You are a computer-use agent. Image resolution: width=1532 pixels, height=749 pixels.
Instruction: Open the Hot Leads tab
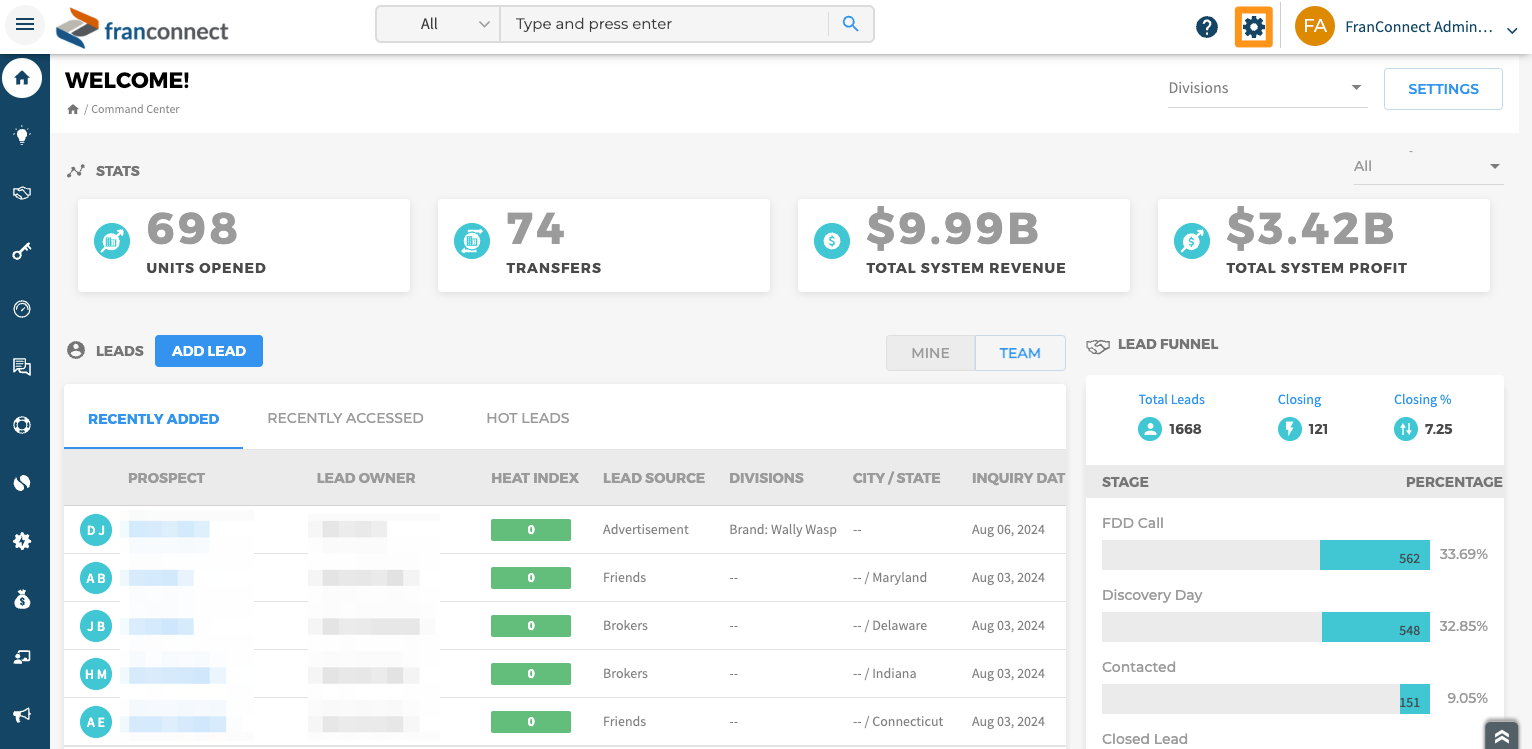pyautogui.click(x=527, y=418)
